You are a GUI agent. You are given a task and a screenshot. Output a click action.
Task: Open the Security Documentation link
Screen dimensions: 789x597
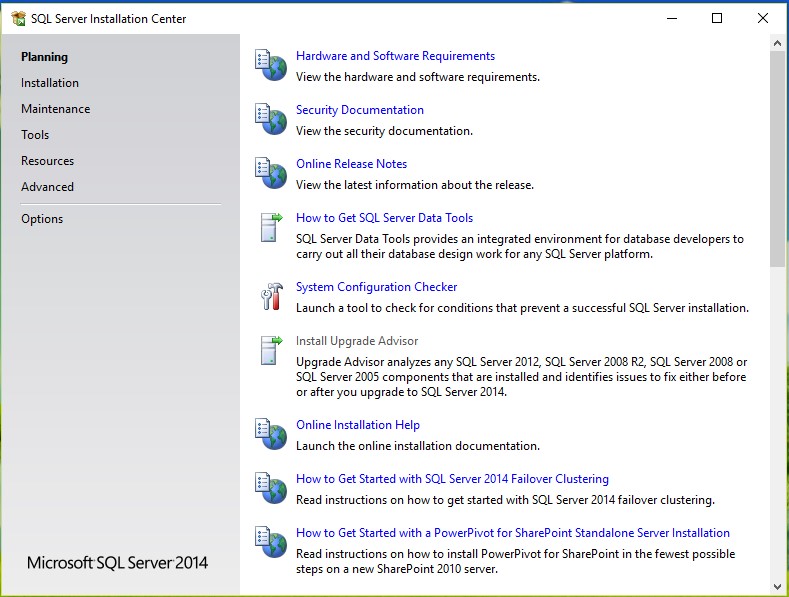coord(359,110)
